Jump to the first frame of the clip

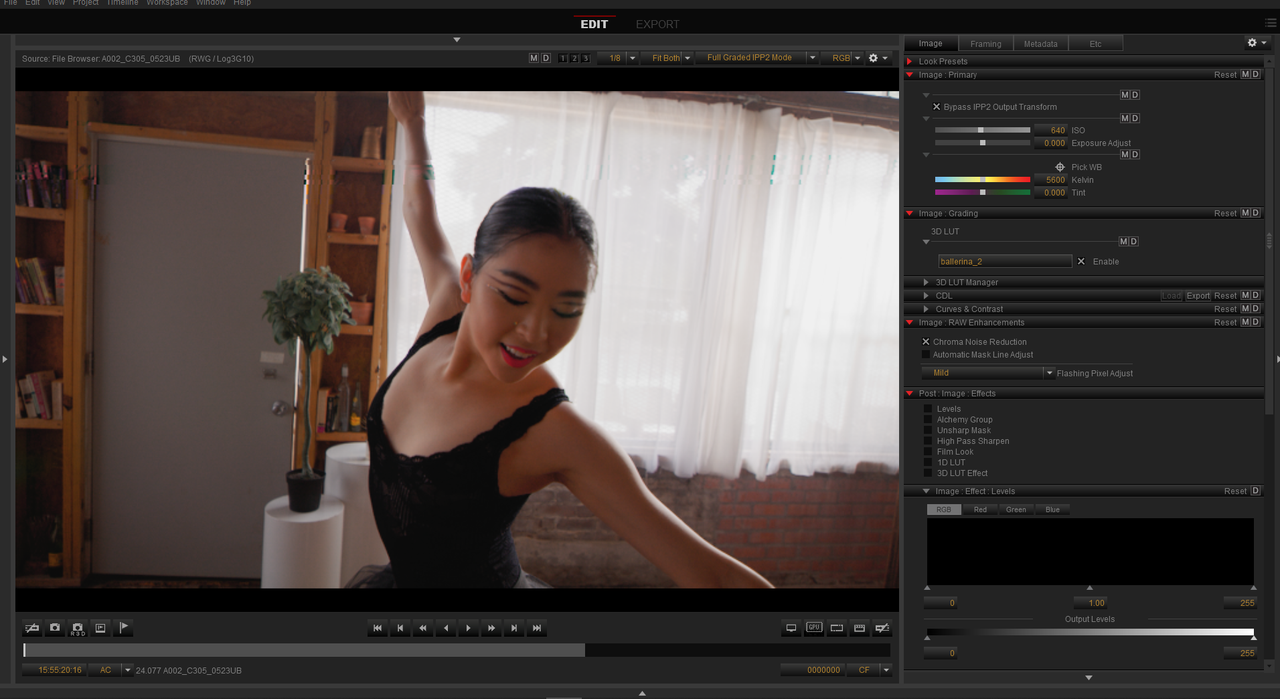(378, 628)
